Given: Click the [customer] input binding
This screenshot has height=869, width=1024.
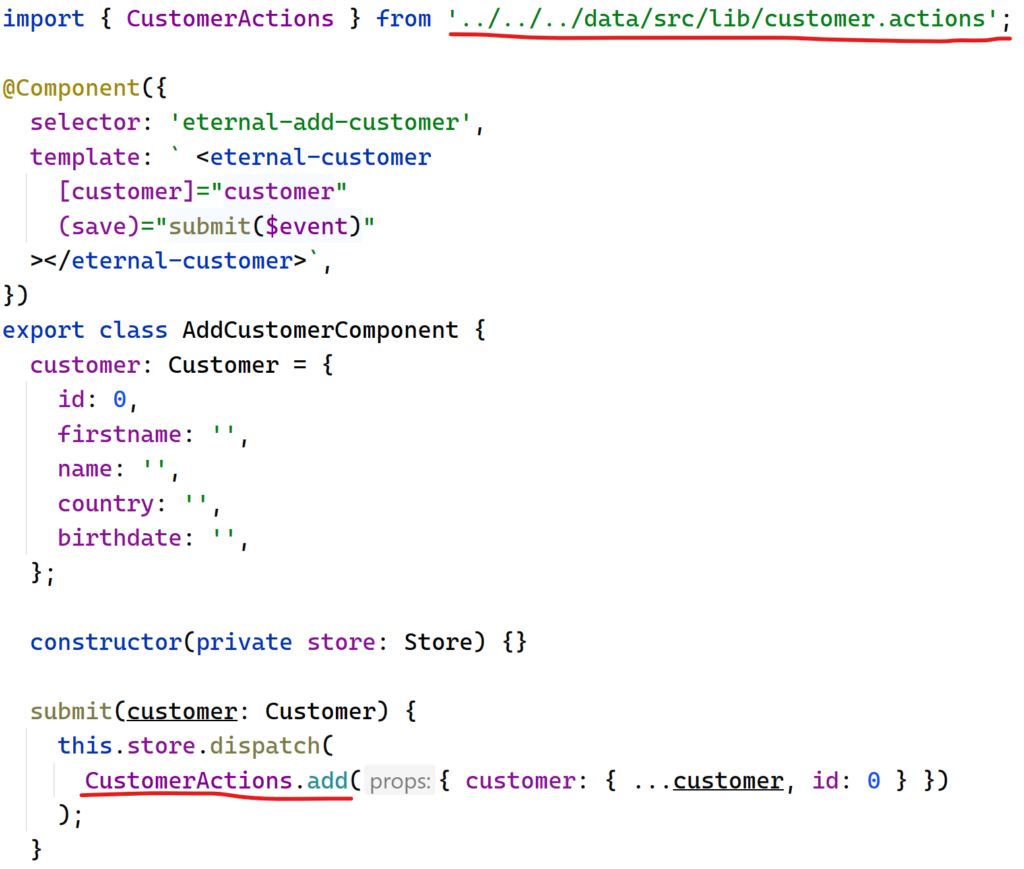Looking at the screenshot, I should pos(127,191).
